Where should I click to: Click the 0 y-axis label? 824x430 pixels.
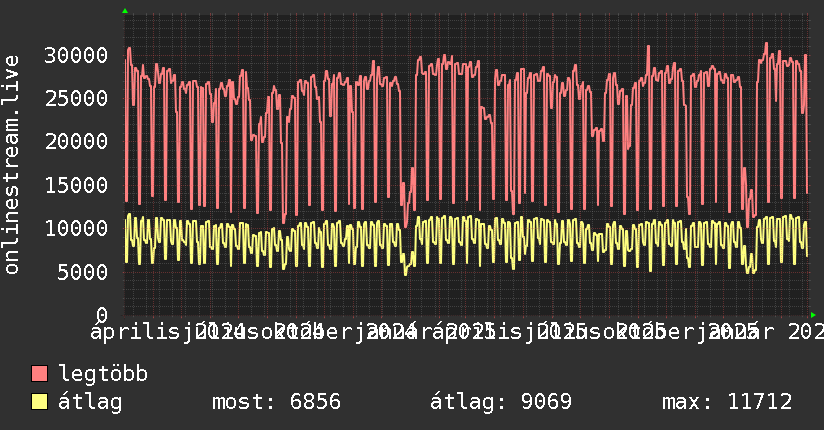tap(102, 315)
